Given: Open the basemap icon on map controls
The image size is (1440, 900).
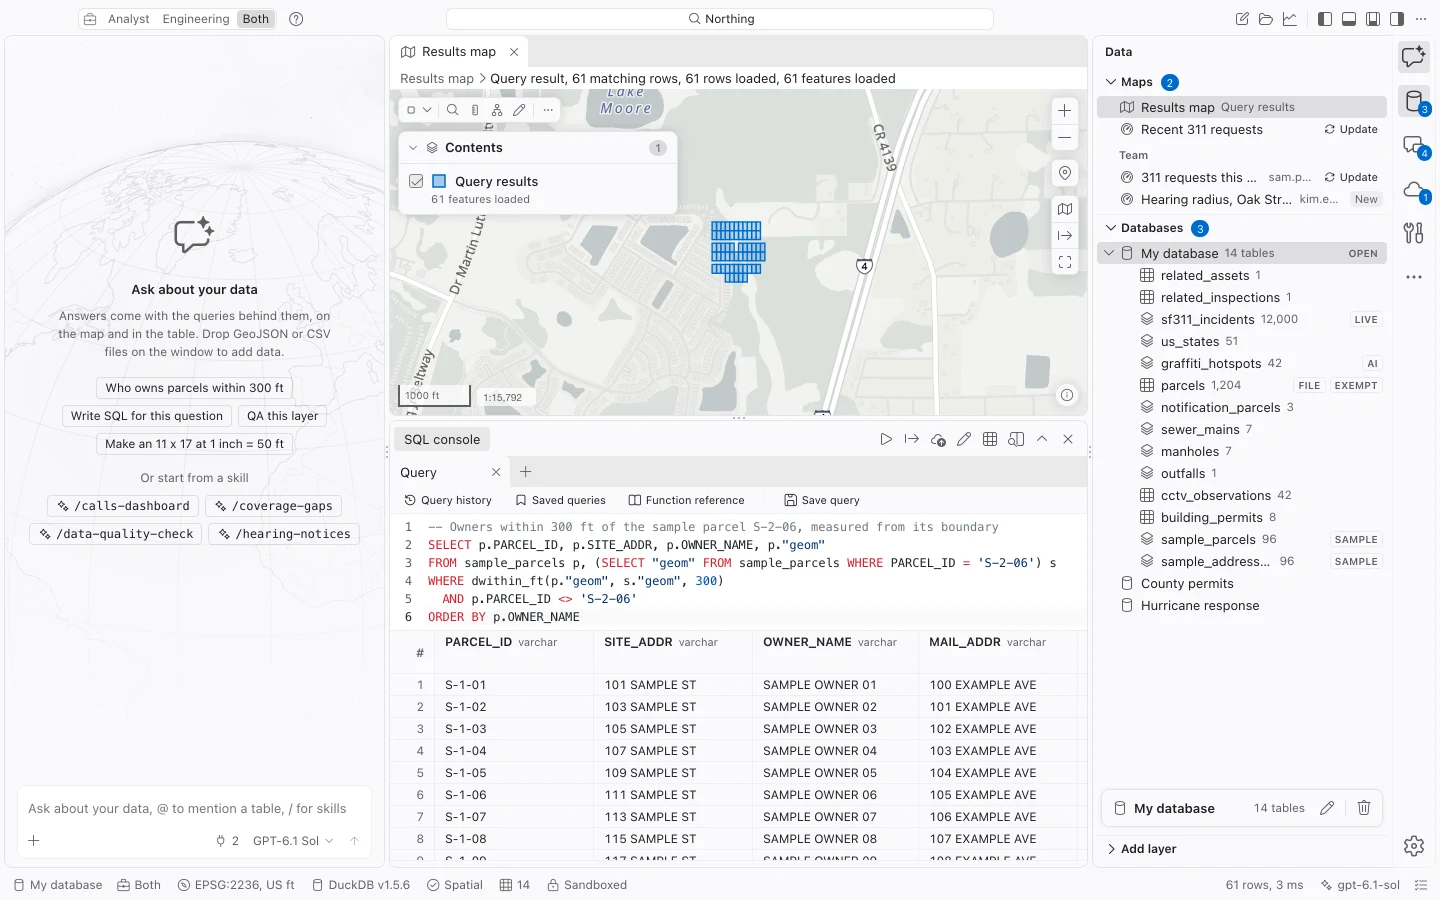Looking at the screenshot, I should coord(1065,209).
